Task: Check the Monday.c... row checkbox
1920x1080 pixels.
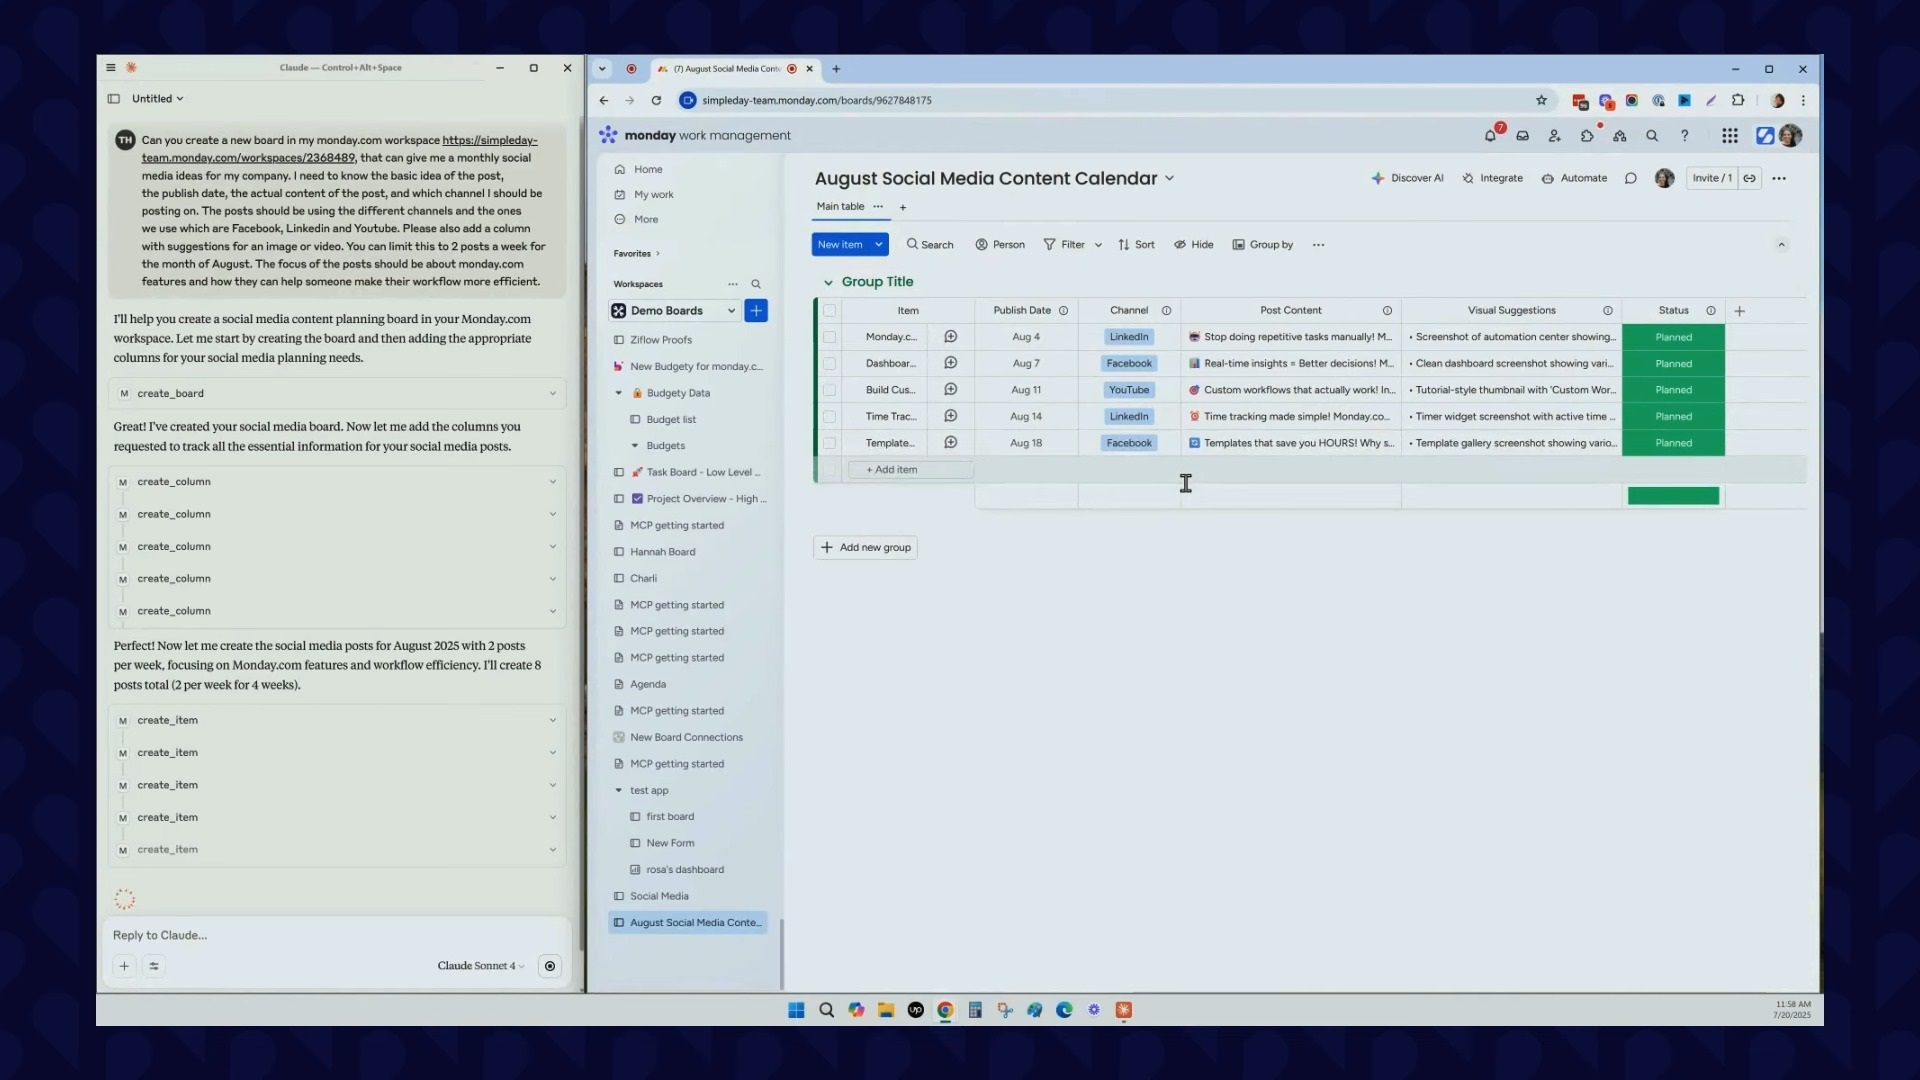Action: tap(829, 337)
